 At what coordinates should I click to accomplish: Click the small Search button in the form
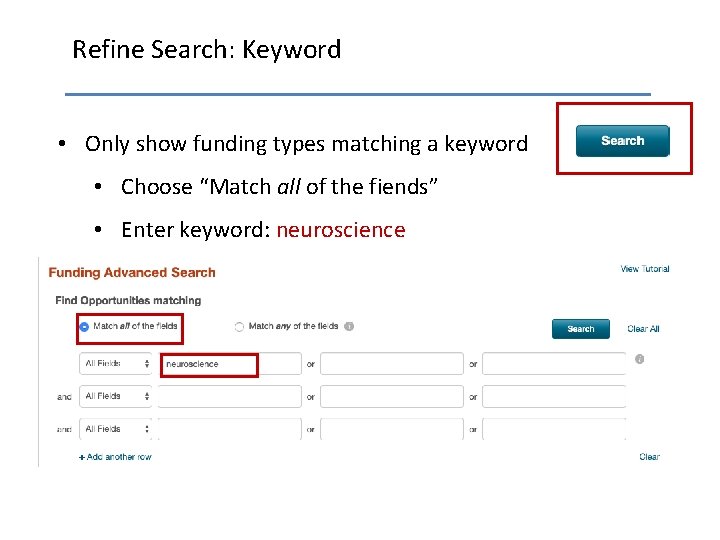[x=580, y=329]
